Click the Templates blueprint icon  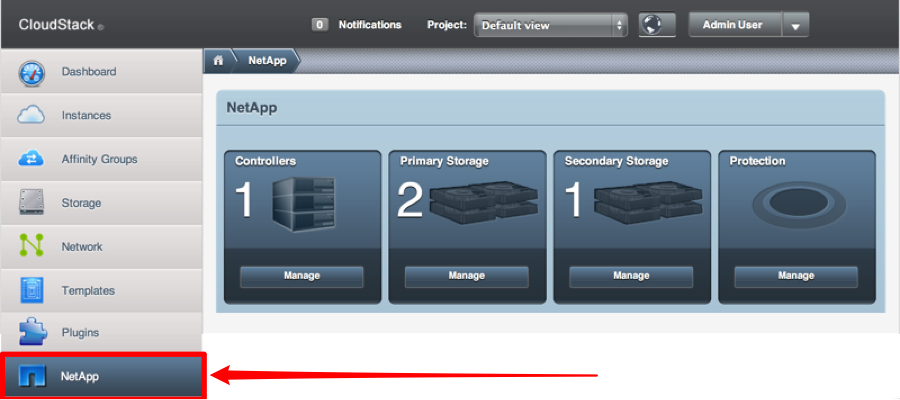[31, 290]
